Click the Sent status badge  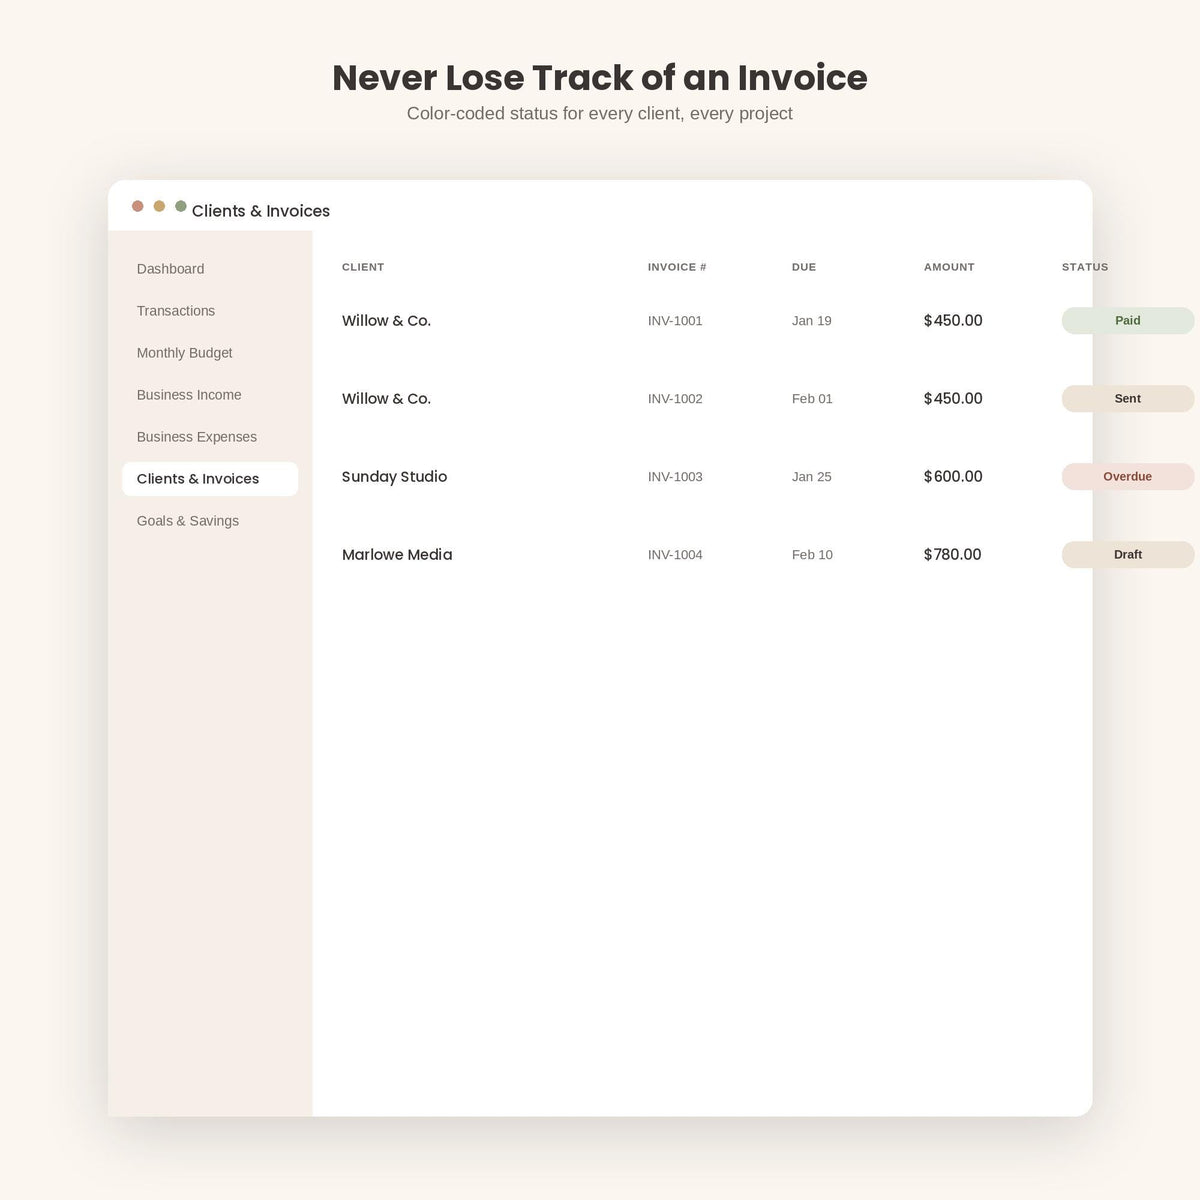tap(1128, 399)
